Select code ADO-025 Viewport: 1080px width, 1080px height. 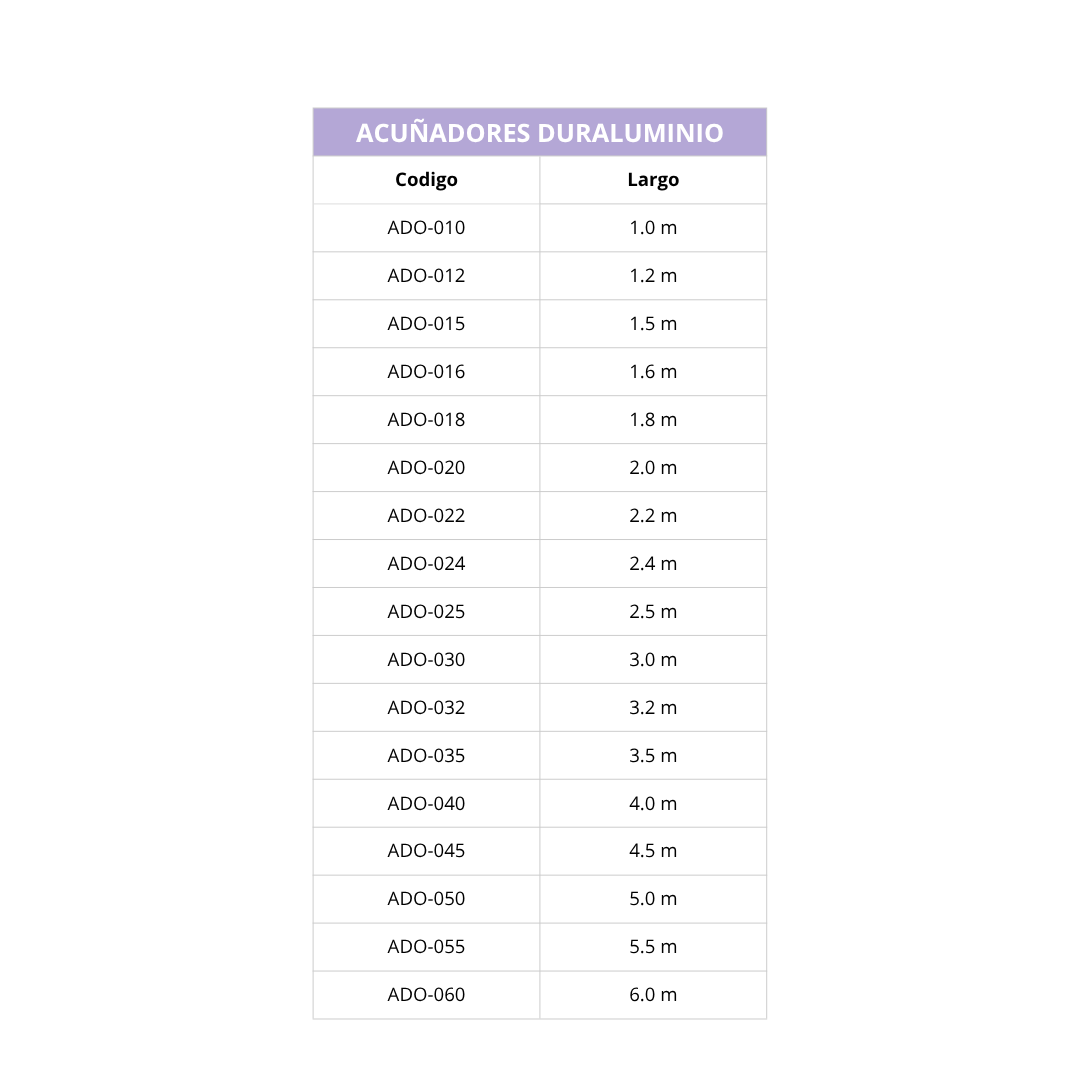click(x=426, y=612)
